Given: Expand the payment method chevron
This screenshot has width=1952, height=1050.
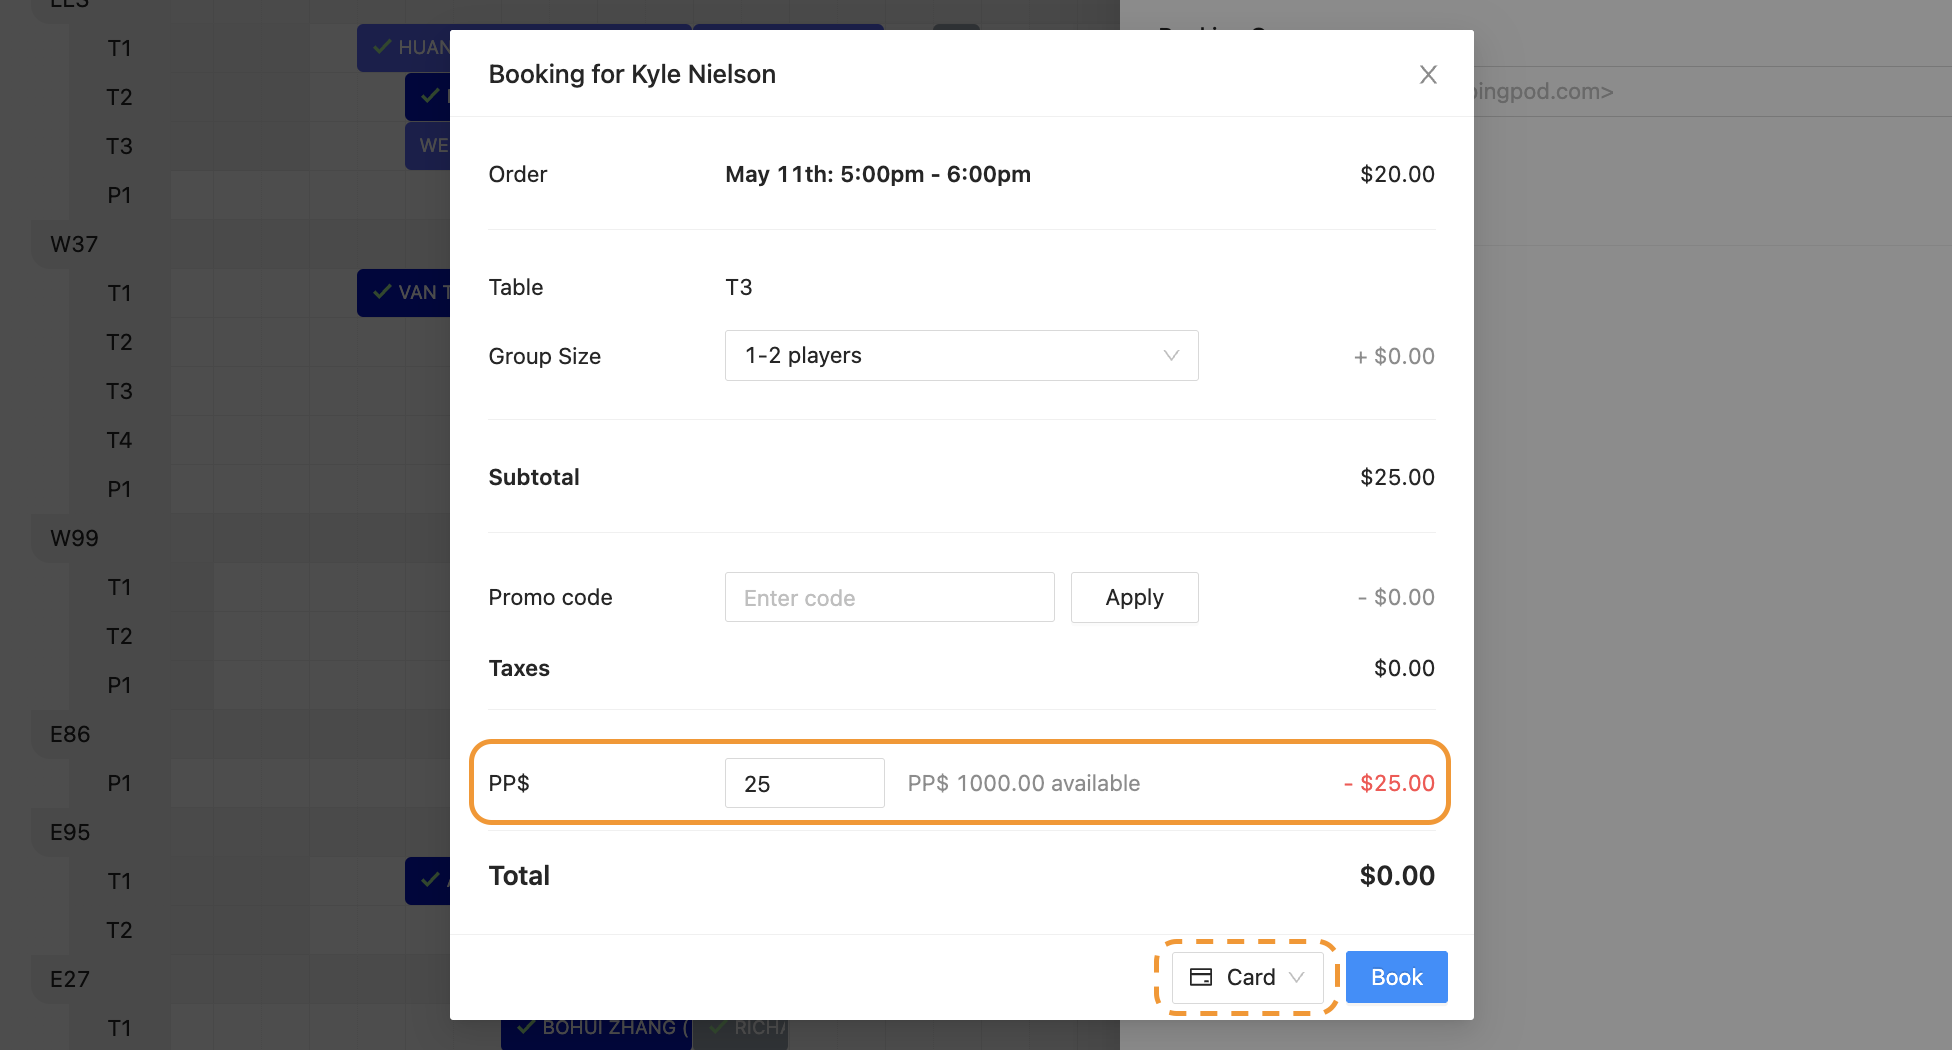Looking at the screenshot, I should pyautogui.click(x=1297, y=977).
